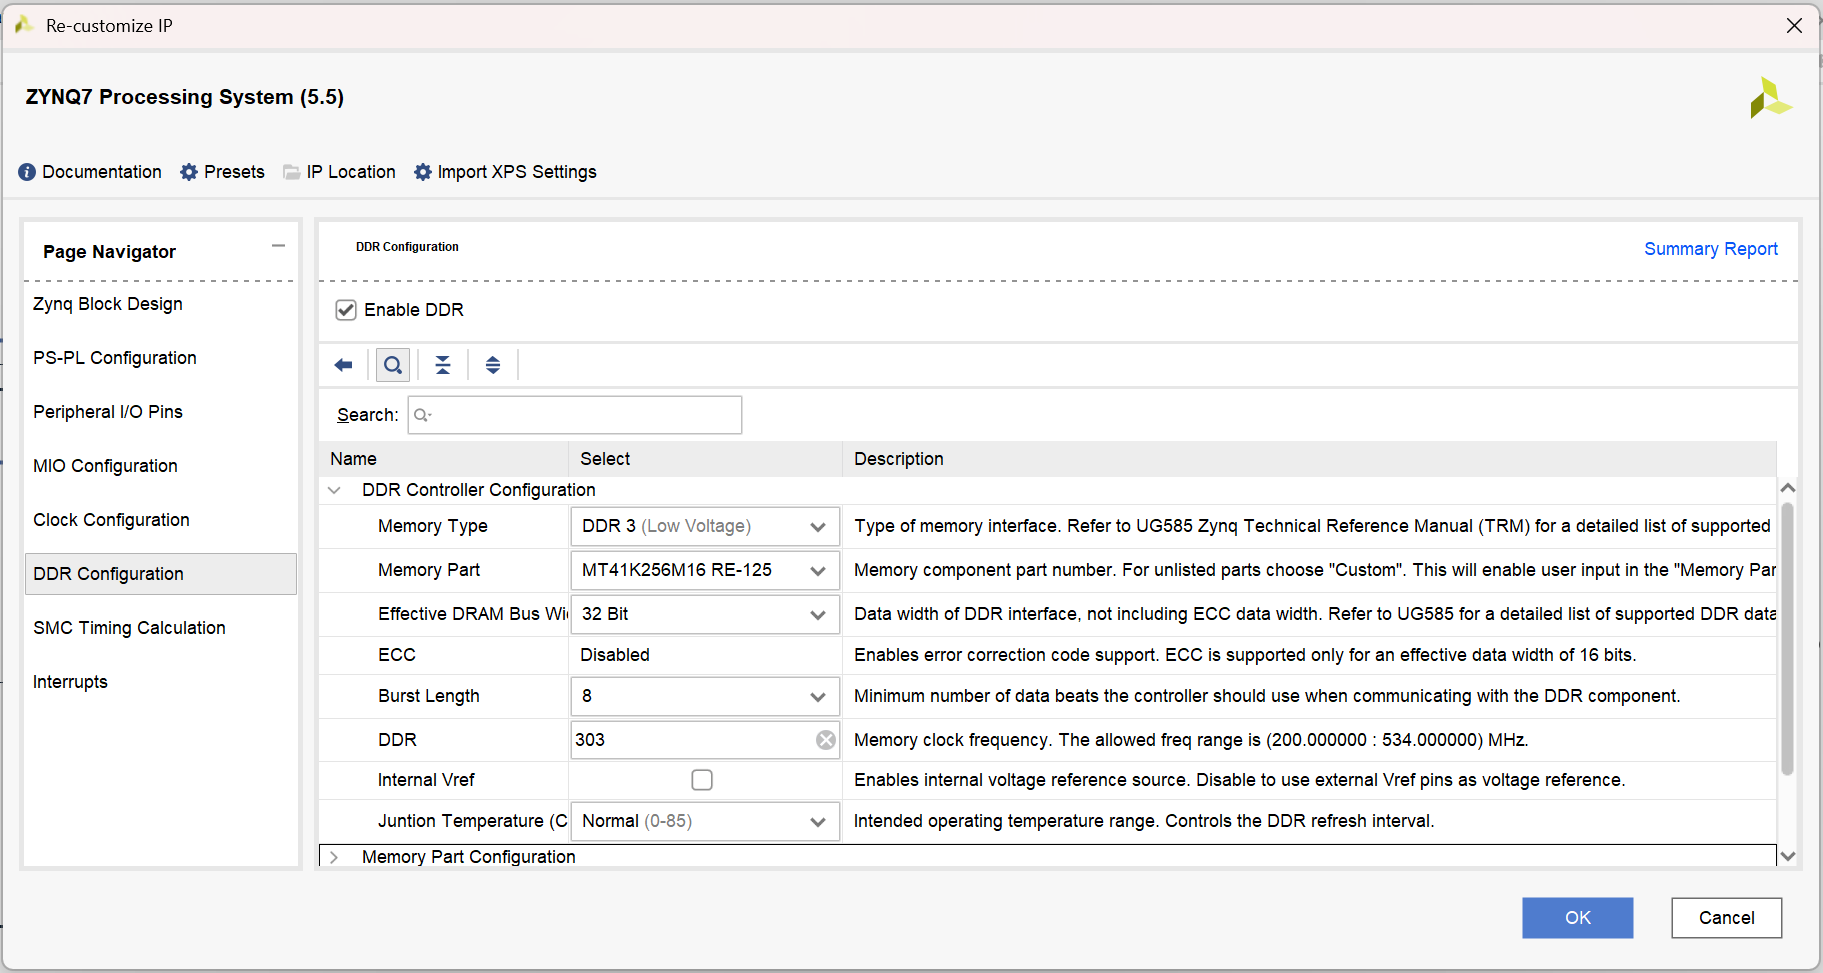
Task: Select the Memory Part row label
Action: point(429,570)
